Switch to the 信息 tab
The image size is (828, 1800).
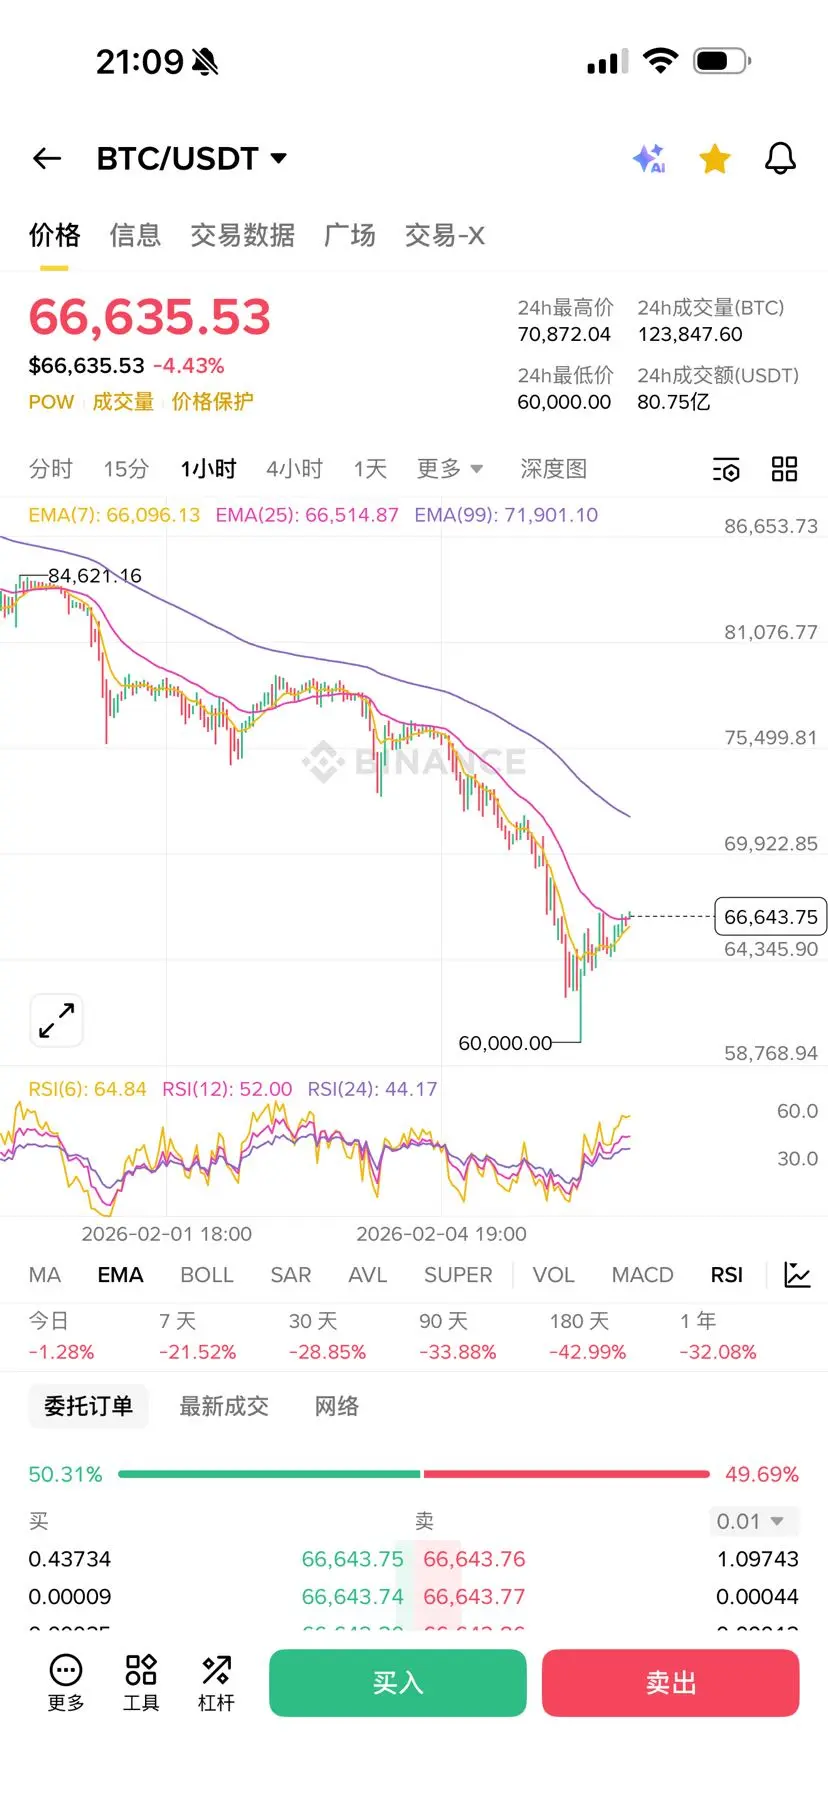(135, 235)
